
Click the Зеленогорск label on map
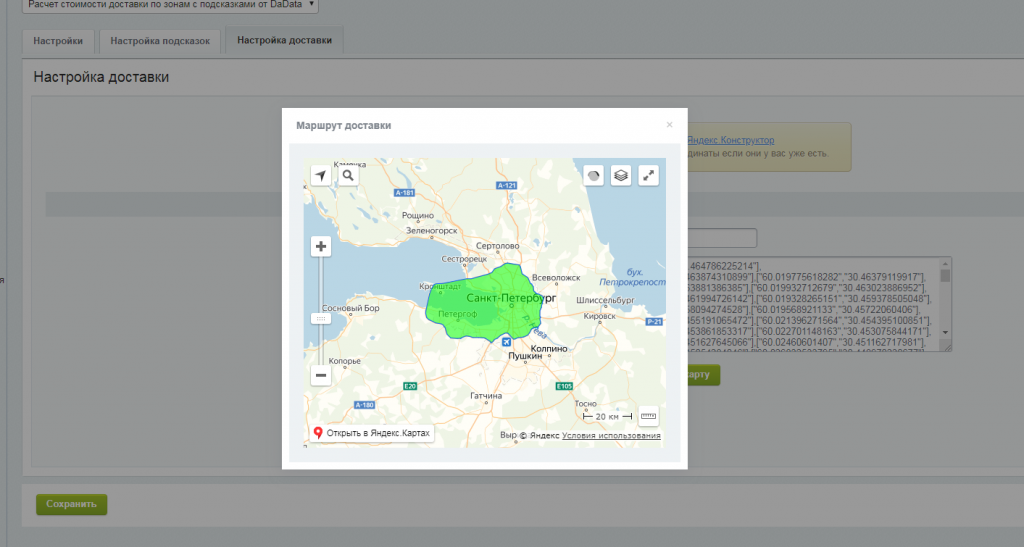pyautogui.click(x=432, y=231)
